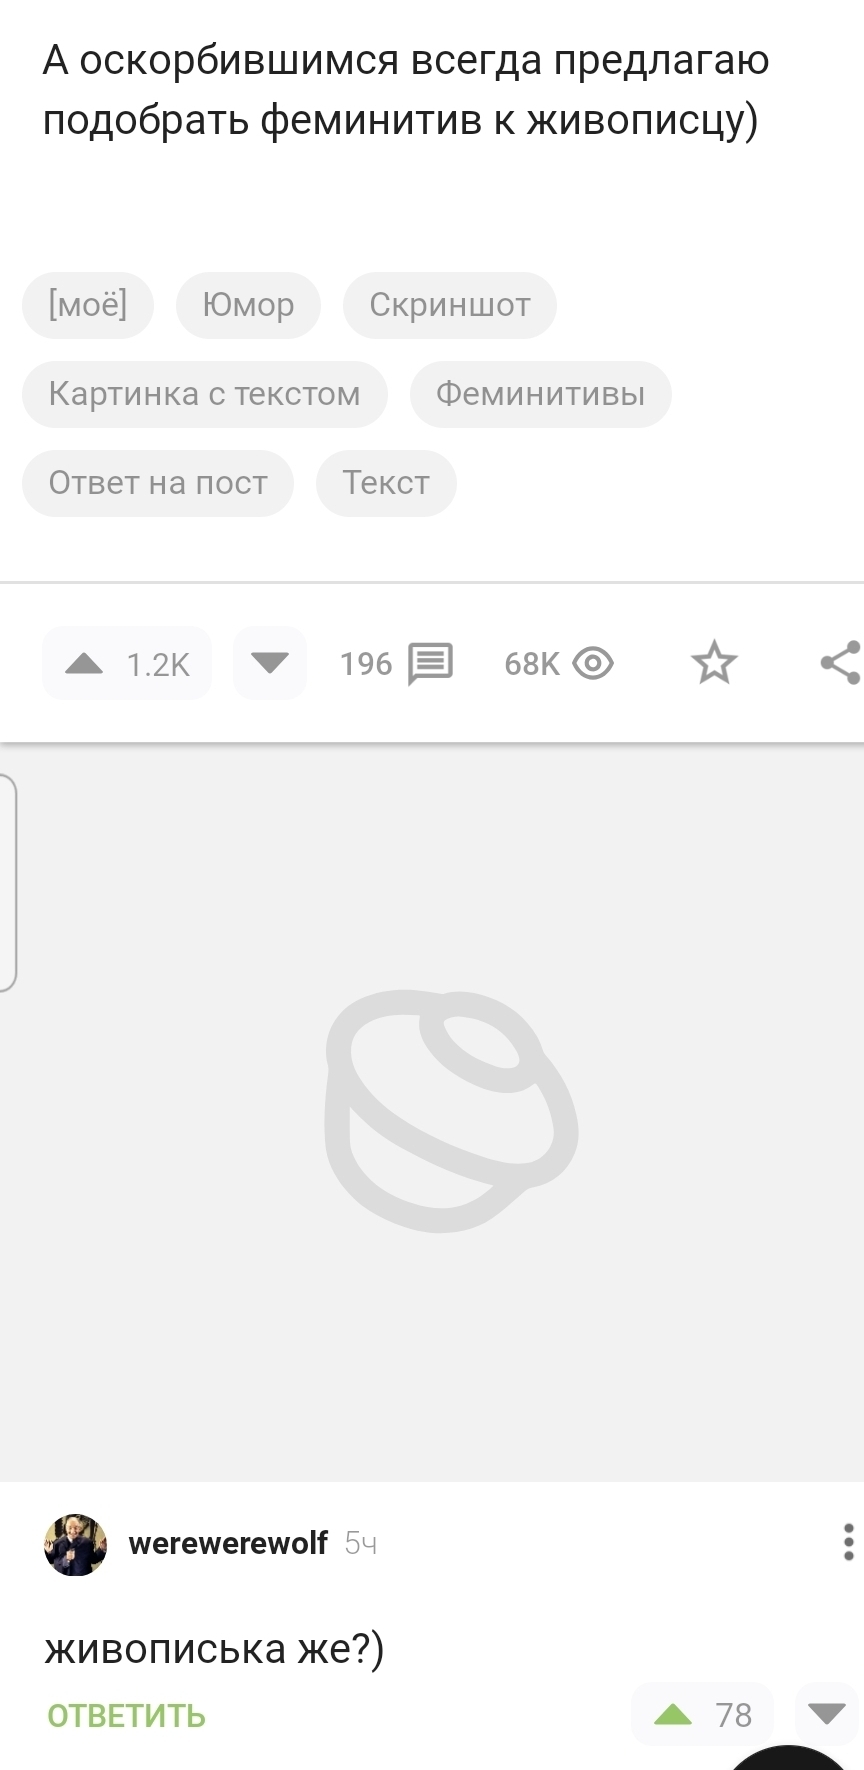Tap the image placeholder with the cookie logo
The width and height of the screenshot is (864, 1770).
[x=432, y=1112]
